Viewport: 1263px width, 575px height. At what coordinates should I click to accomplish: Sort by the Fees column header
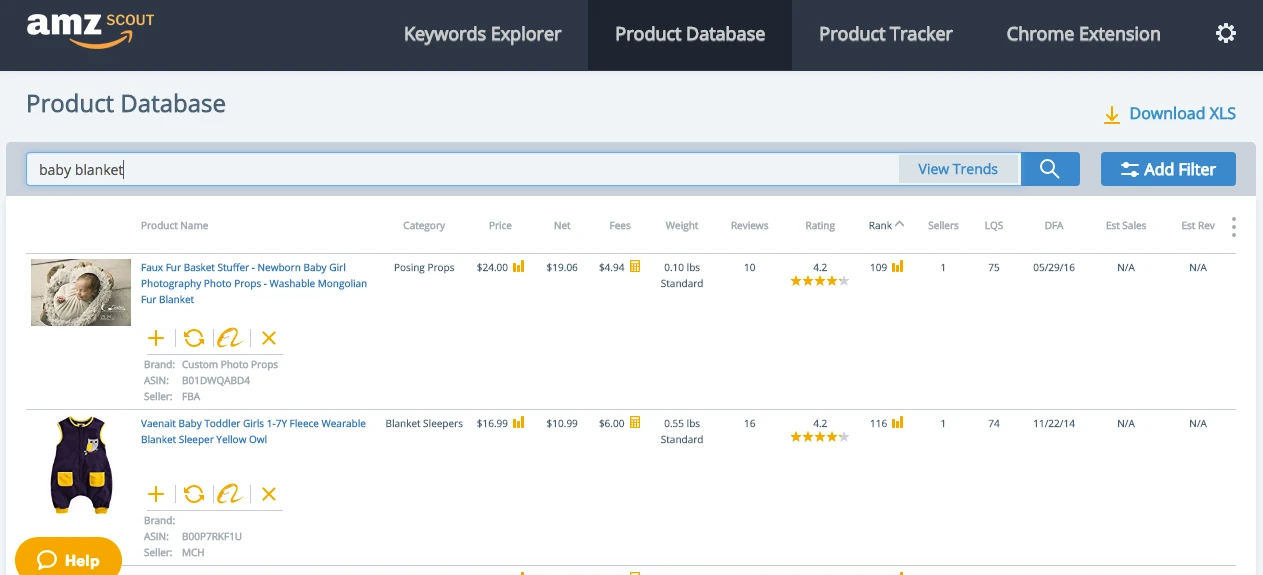coord(620,226)
